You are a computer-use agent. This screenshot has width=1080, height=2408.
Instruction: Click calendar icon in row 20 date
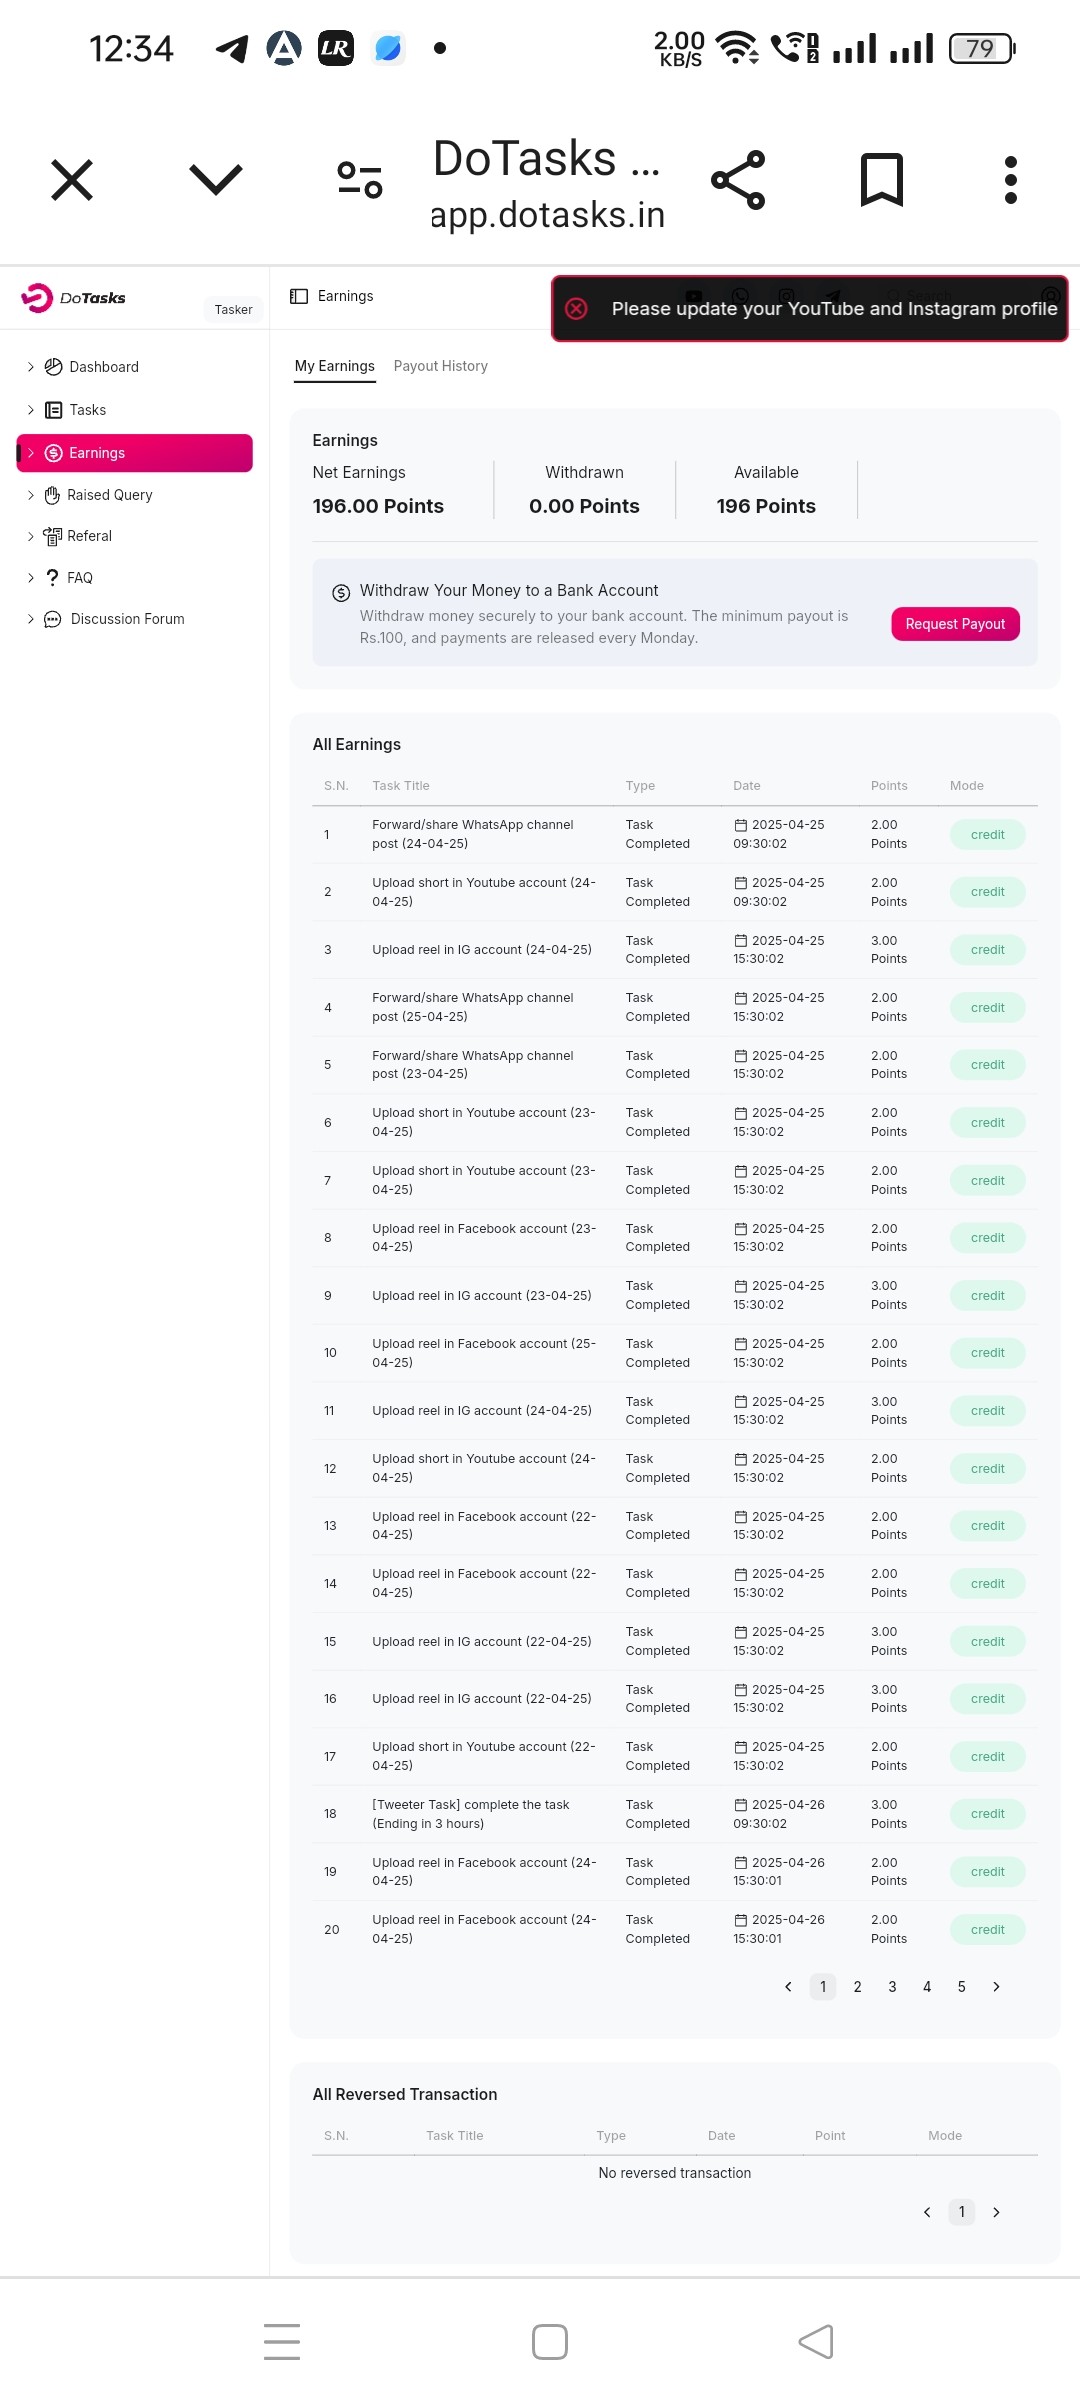[741, 1920]
